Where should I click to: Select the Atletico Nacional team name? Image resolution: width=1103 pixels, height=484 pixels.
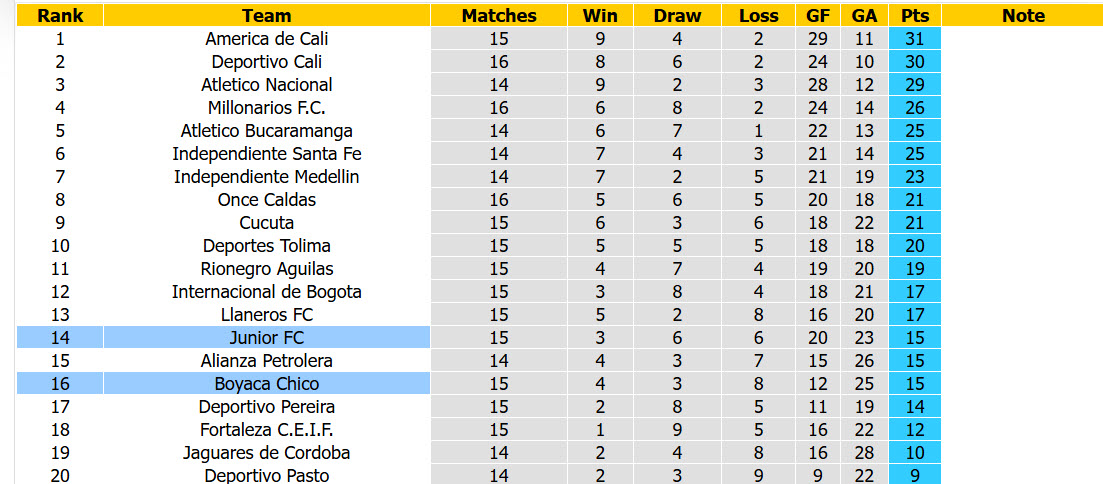[x=267, y=84]
